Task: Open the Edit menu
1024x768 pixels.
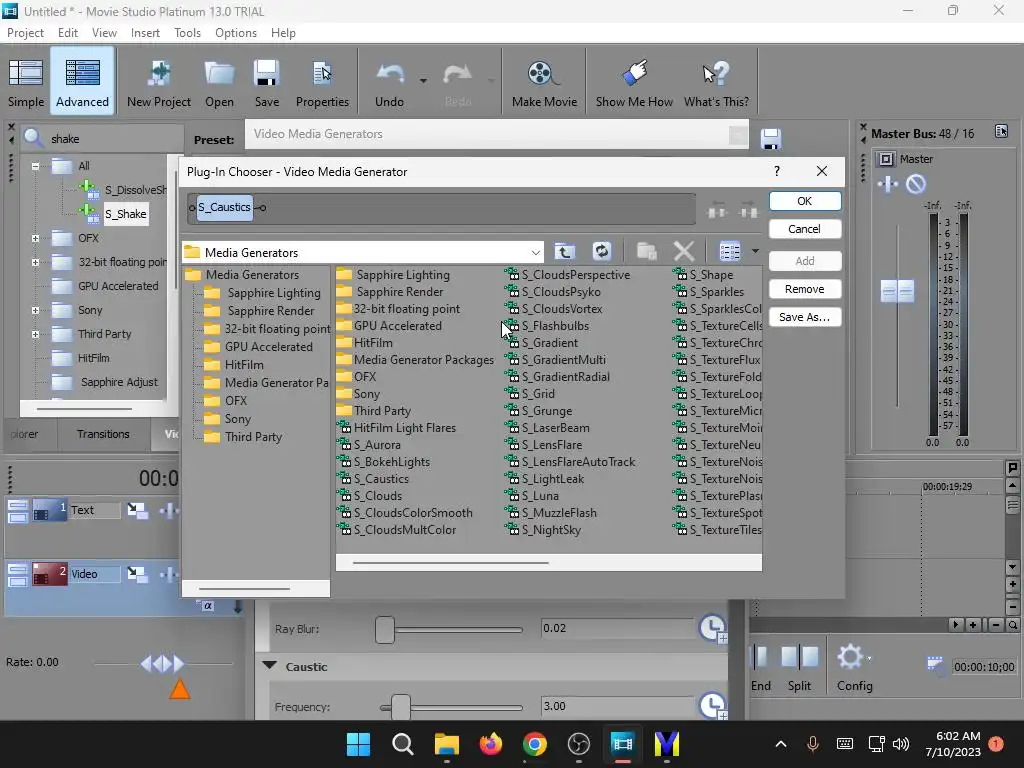Action: 67,33
